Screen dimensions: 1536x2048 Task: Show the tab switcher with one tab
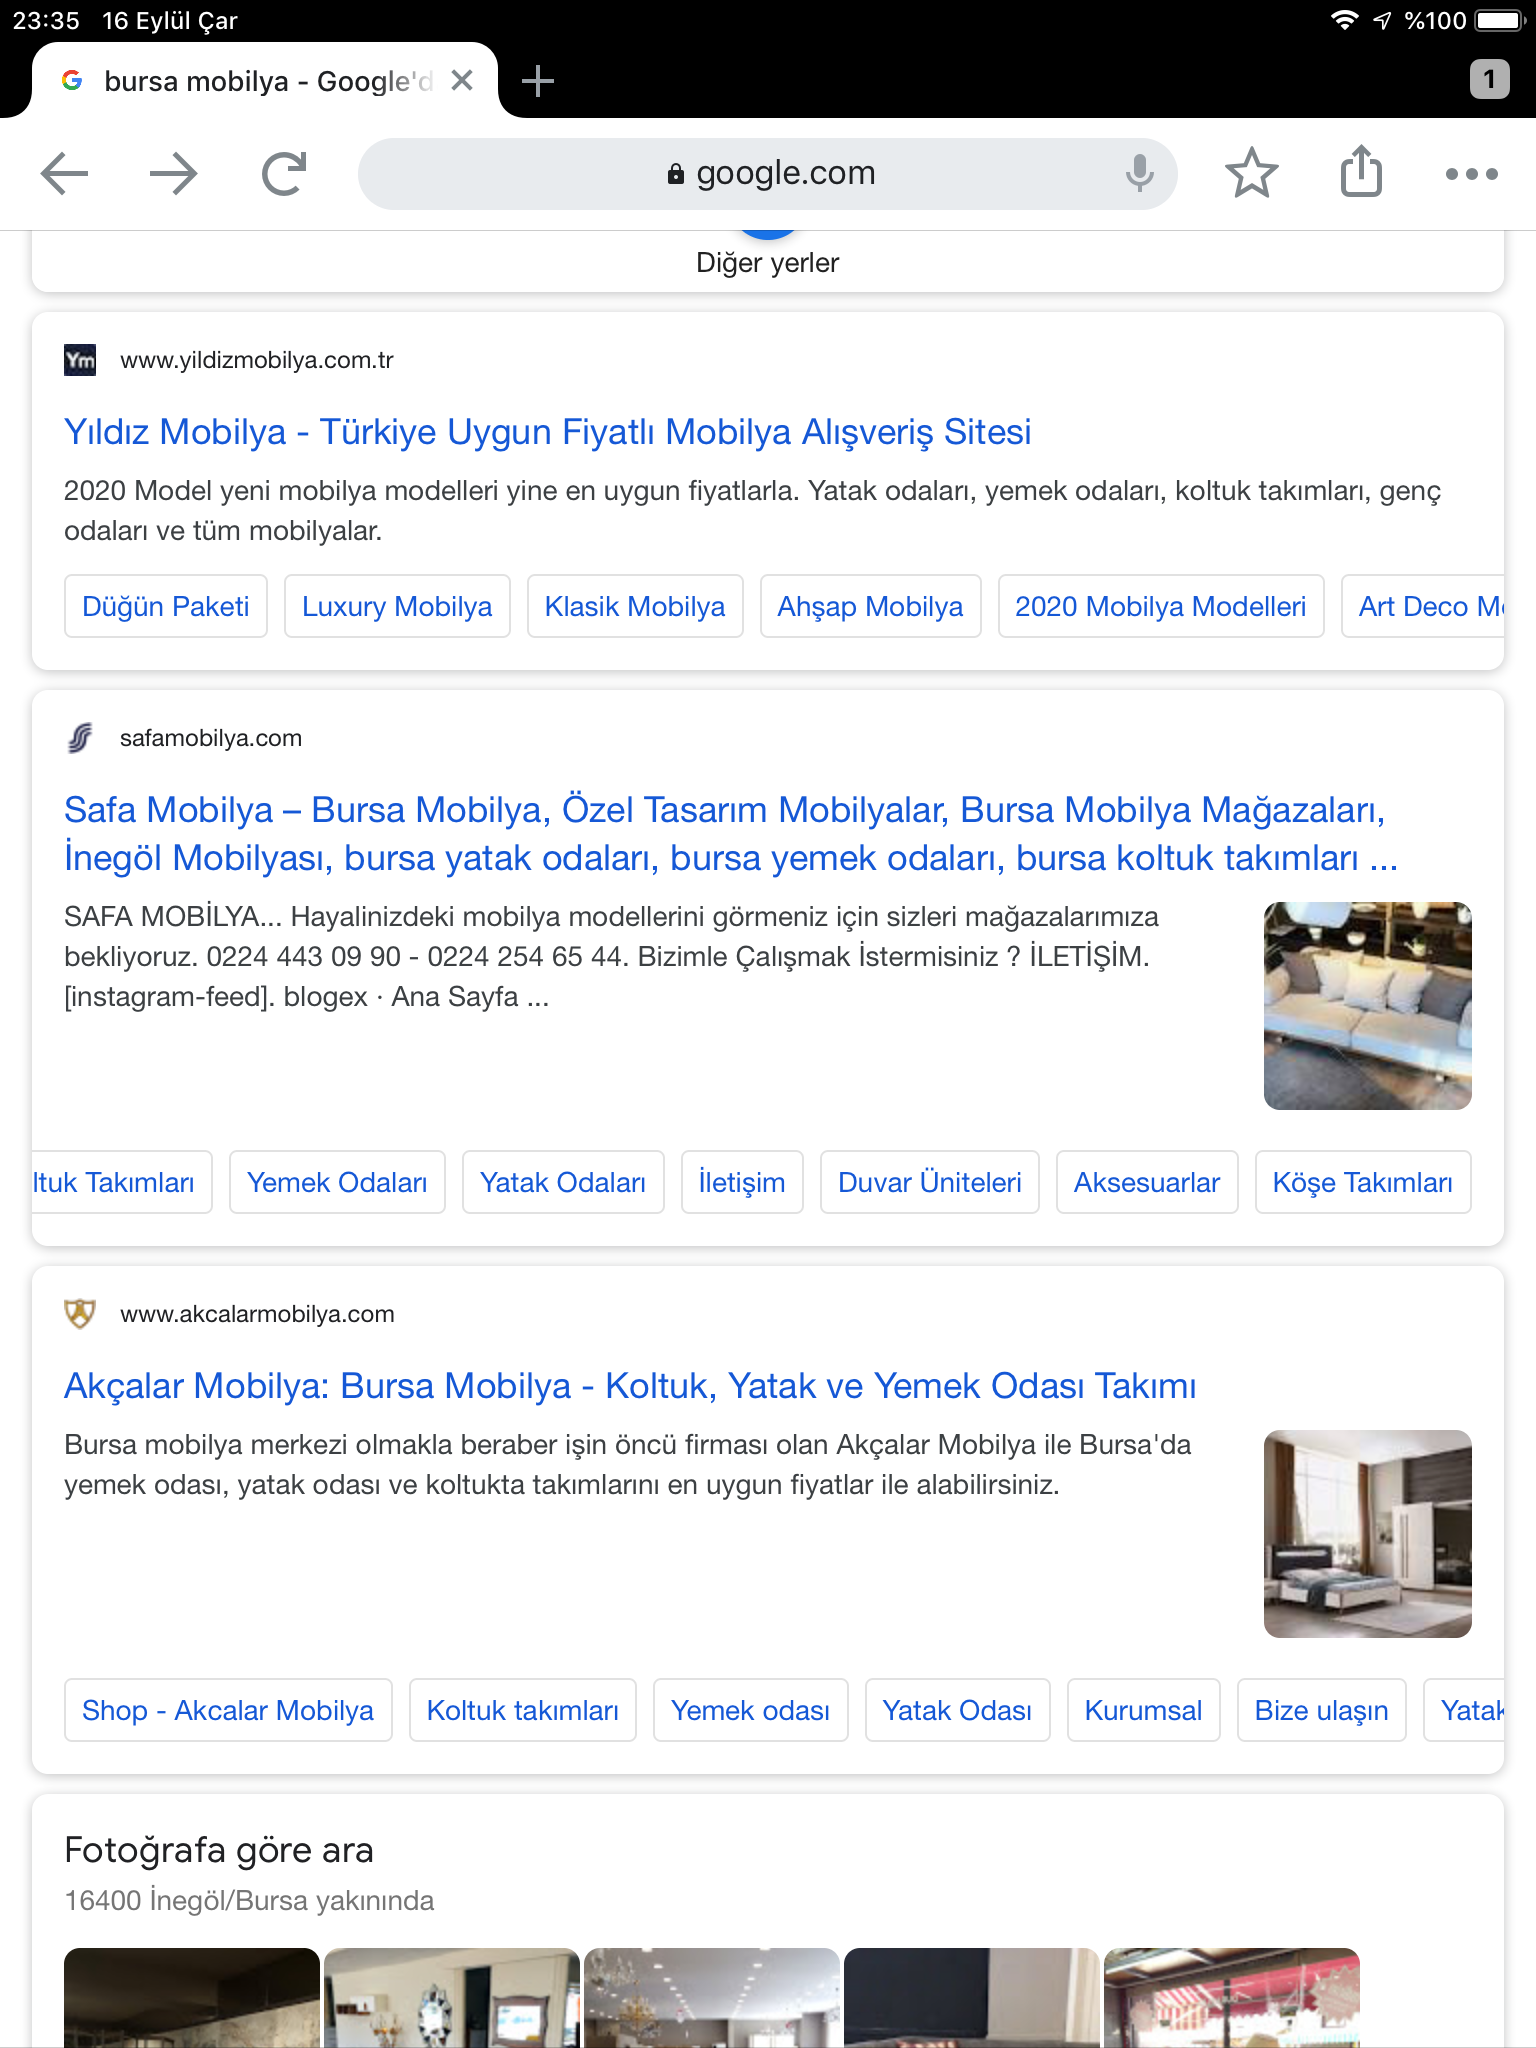[1489, 79]
